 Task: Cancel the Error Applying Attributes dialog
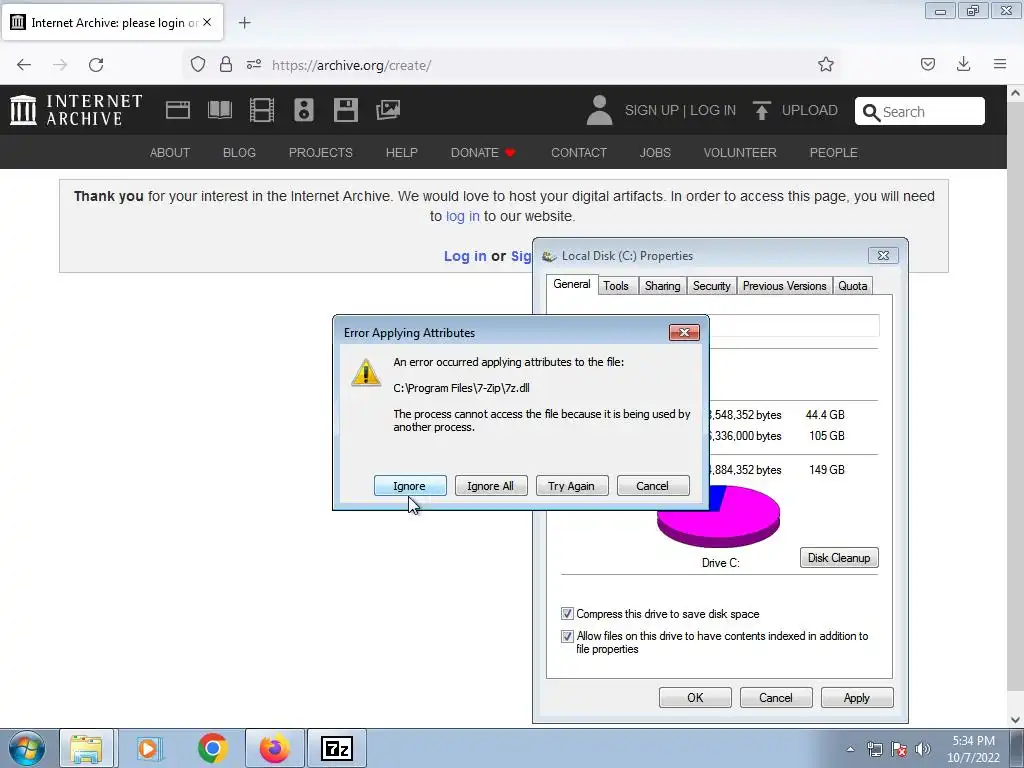[652, 486]
